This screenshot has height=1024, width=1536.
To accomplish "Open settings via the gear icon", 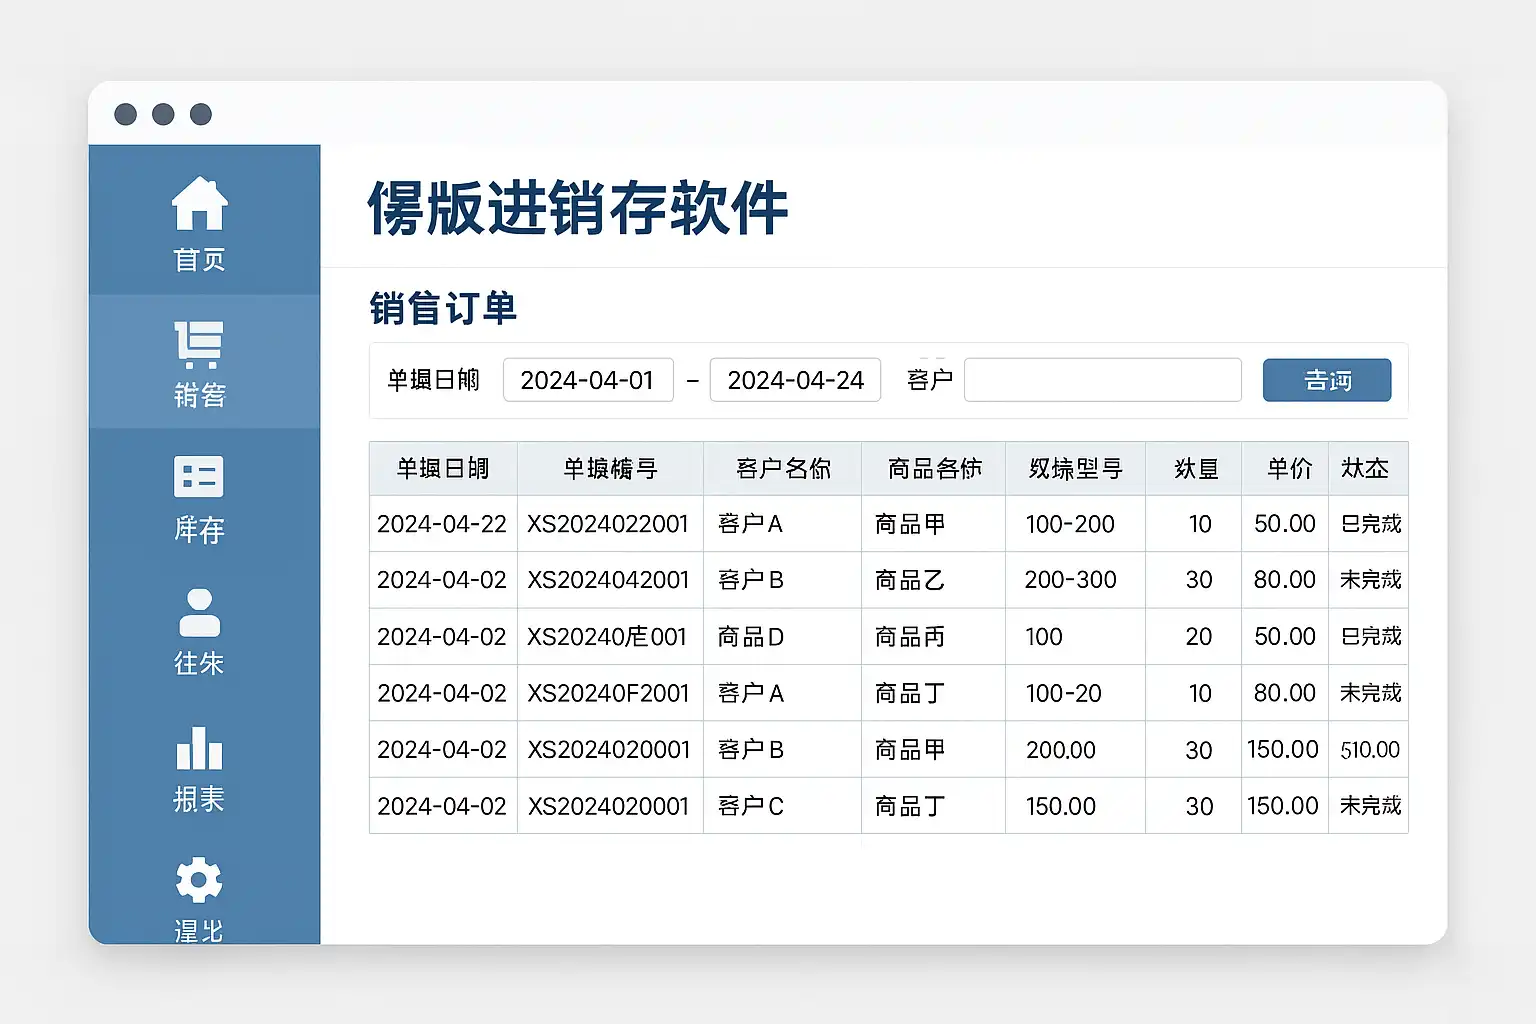I will click(x=199, y=880).
